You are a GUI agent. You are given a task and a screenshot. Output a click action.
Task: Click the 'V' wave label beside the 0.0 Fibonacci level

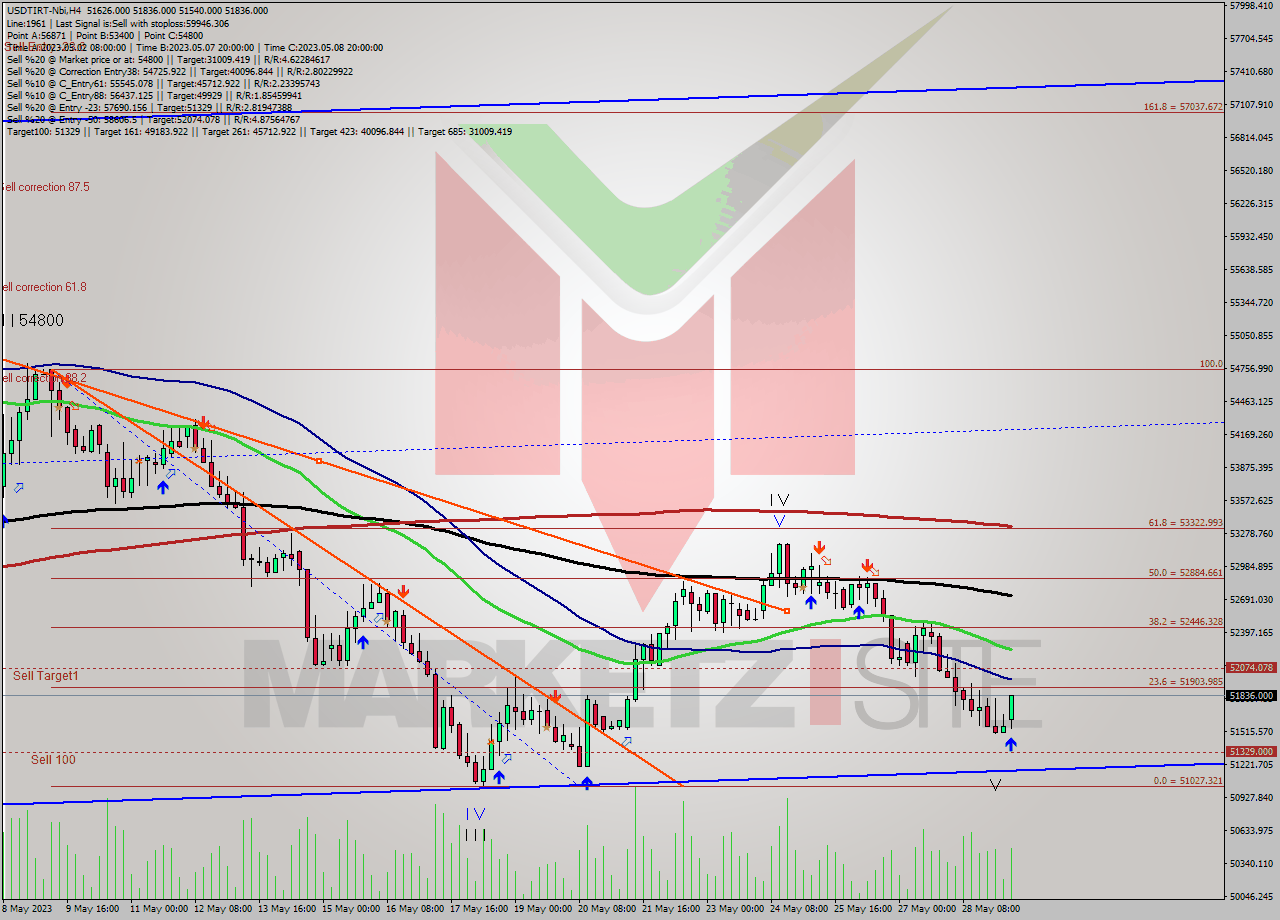pos(995,786)
